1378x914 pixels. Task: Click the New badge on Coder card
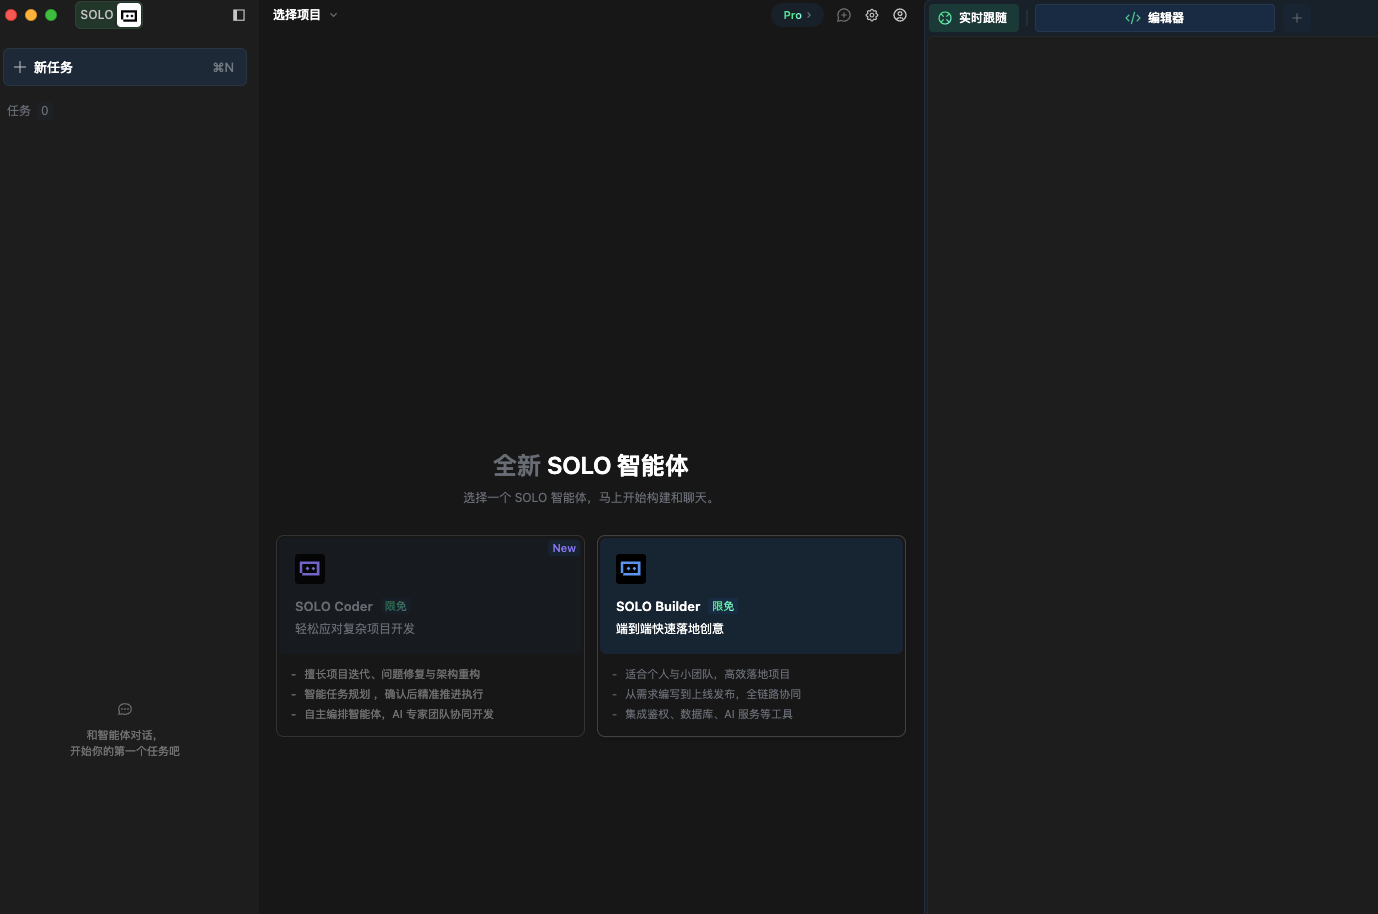coord(564,548)
